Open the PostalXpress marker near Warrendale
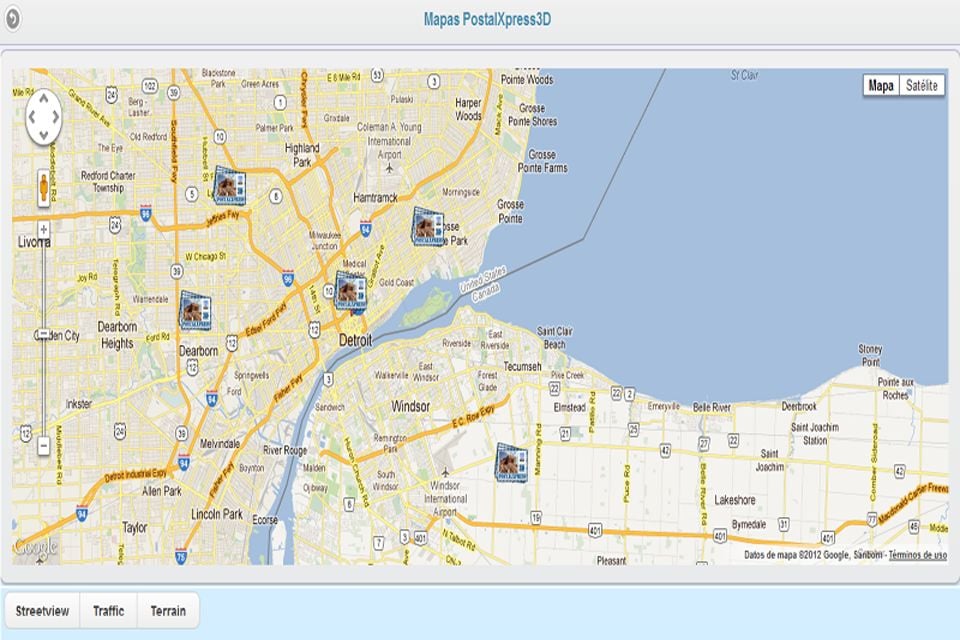Viewport: 960px width, 640px height. pos(195,311)
